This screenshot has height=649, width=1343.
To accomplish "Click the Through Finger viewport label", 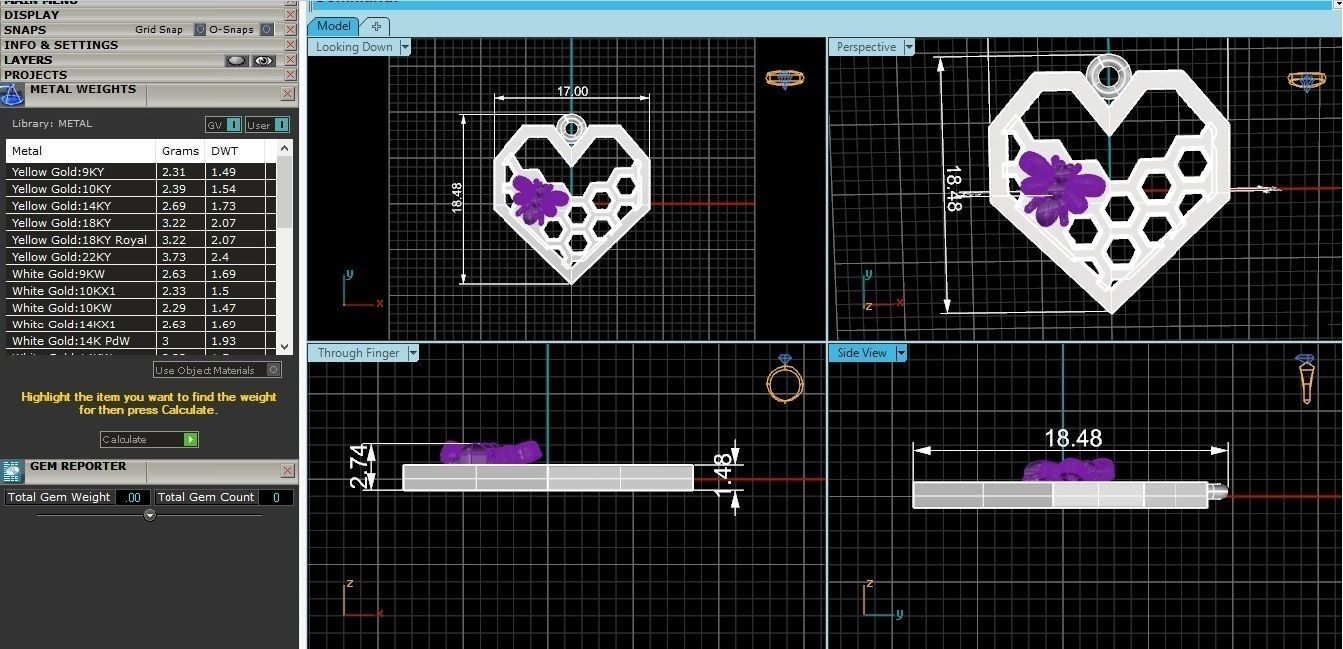I will click(358, 353).
